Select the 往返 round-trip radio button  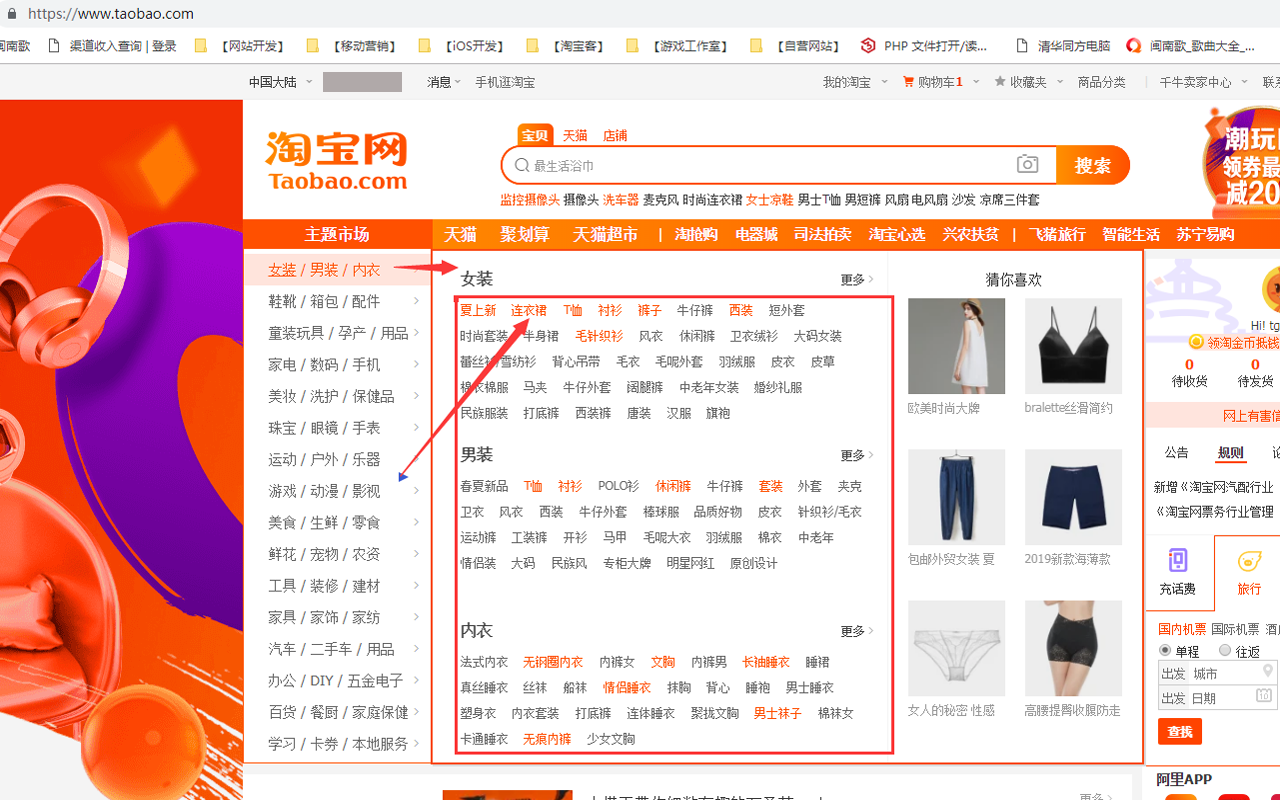pyautogui.click(x=1225, y=650)
